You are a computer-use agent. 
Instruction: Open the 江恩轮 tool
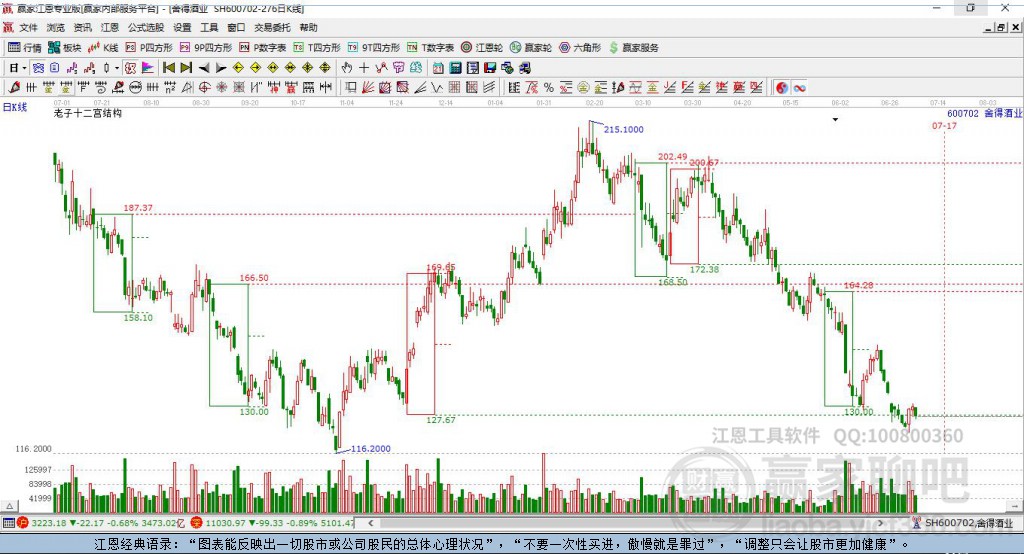point(482,48)
